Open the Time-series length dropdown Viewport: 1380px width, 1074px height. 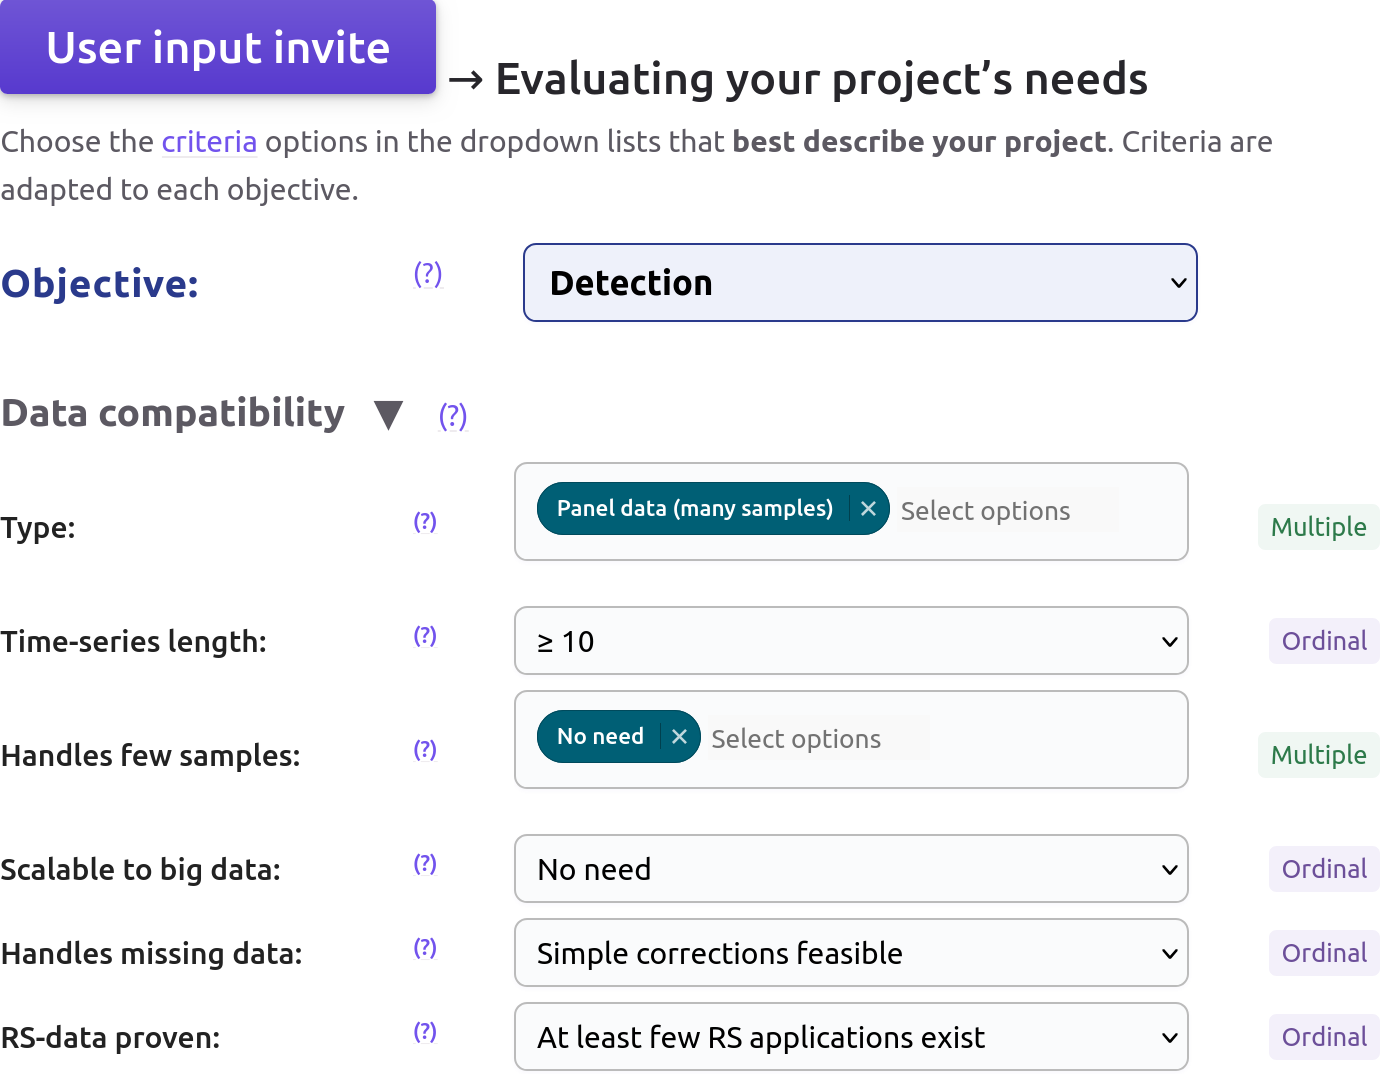pos(851,641)
